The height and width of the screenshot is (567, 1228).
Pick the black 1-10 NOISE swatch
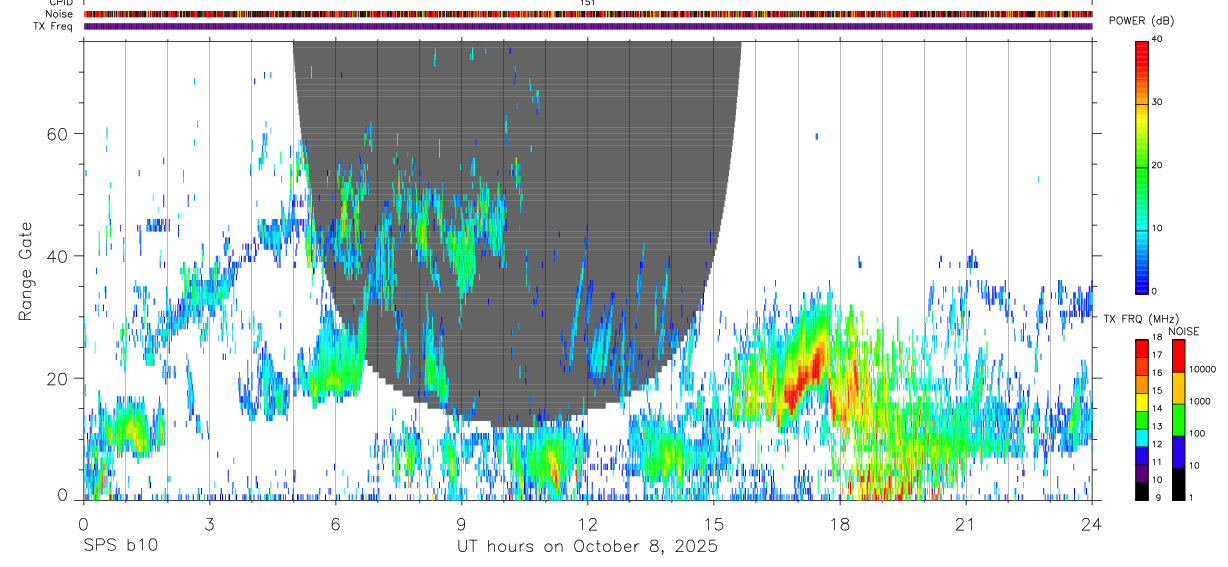pyautogui.click(x=1178, y=484)
